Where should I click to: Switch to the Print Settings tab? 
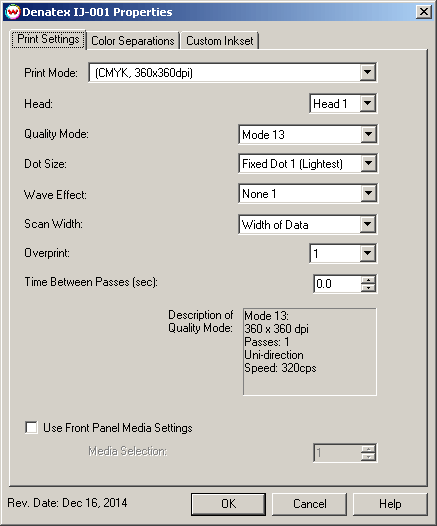click(48, 40)
